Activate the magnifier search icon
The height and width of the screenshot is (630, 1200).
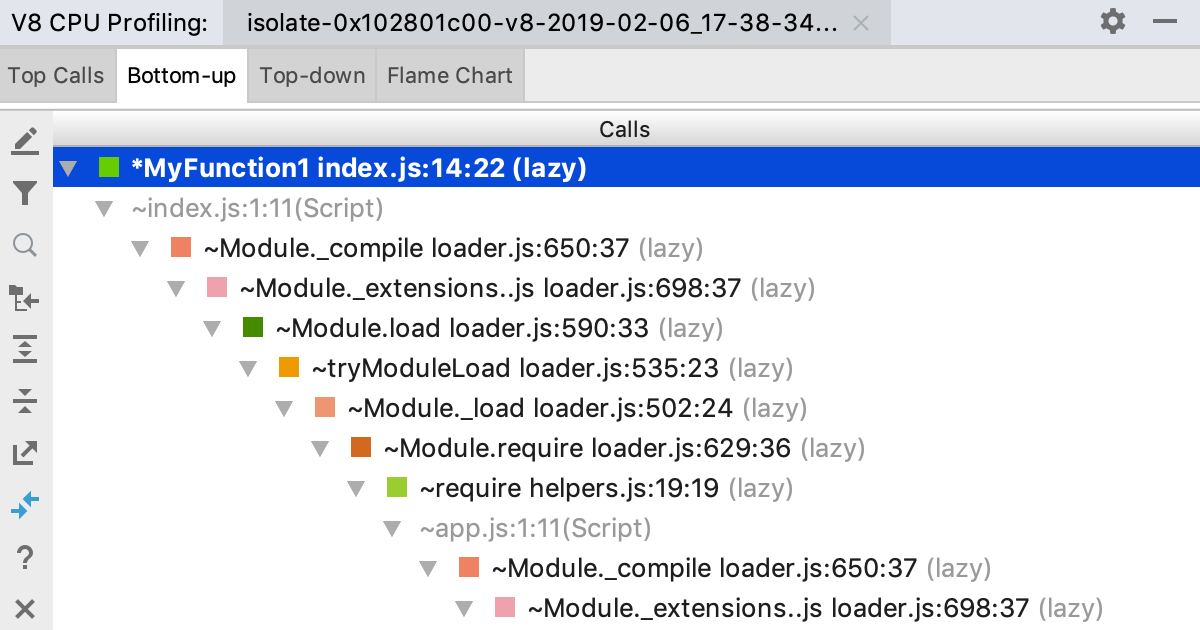coord(25,246)
